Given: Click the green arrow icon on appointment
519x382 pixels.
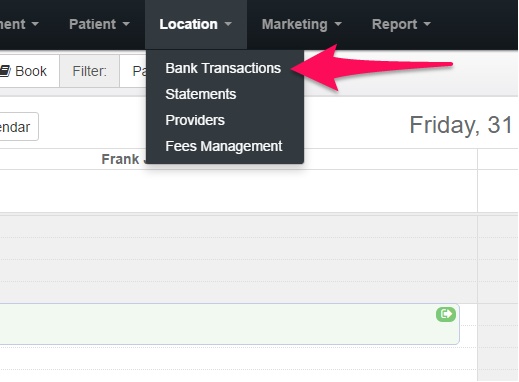Looking at the screenshot, I should pyautogui.click(x=446, y=314).
